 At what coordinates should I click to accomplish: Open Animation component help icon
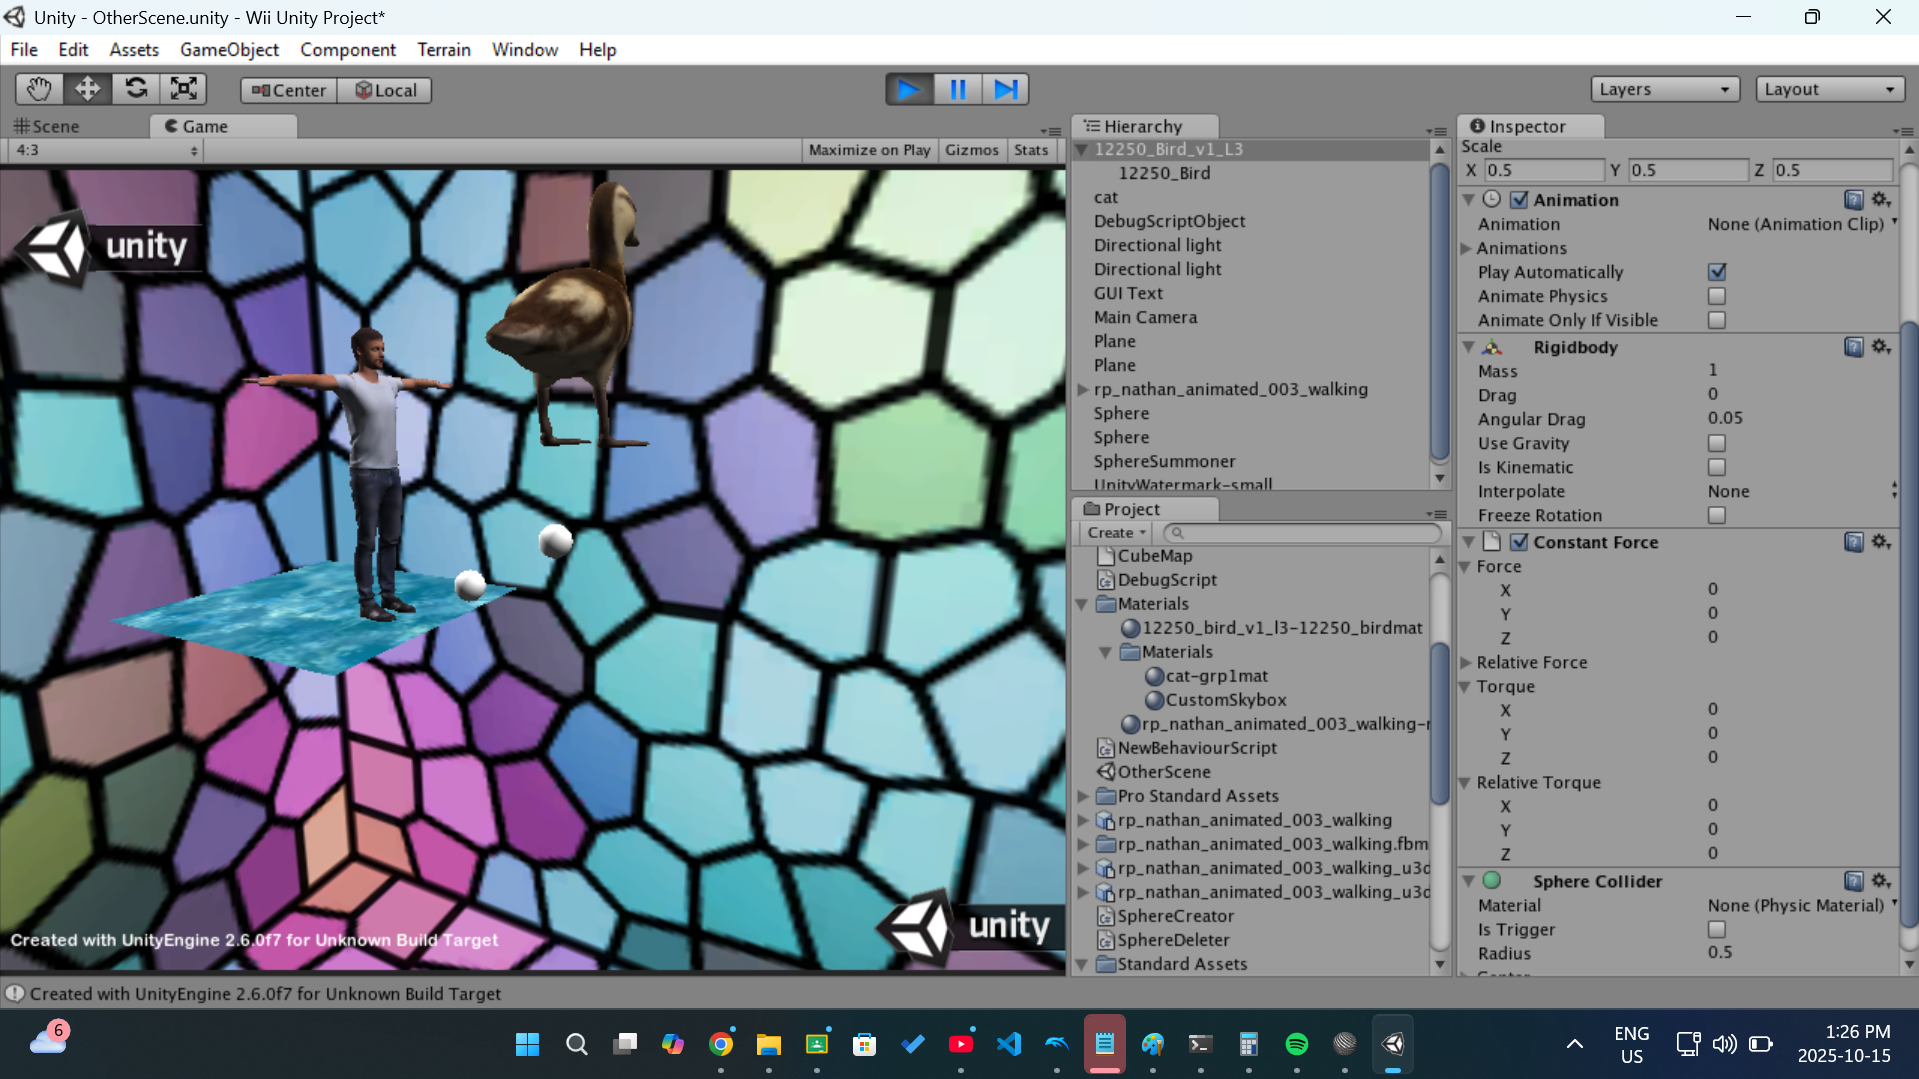click(x=1853, y=200)
